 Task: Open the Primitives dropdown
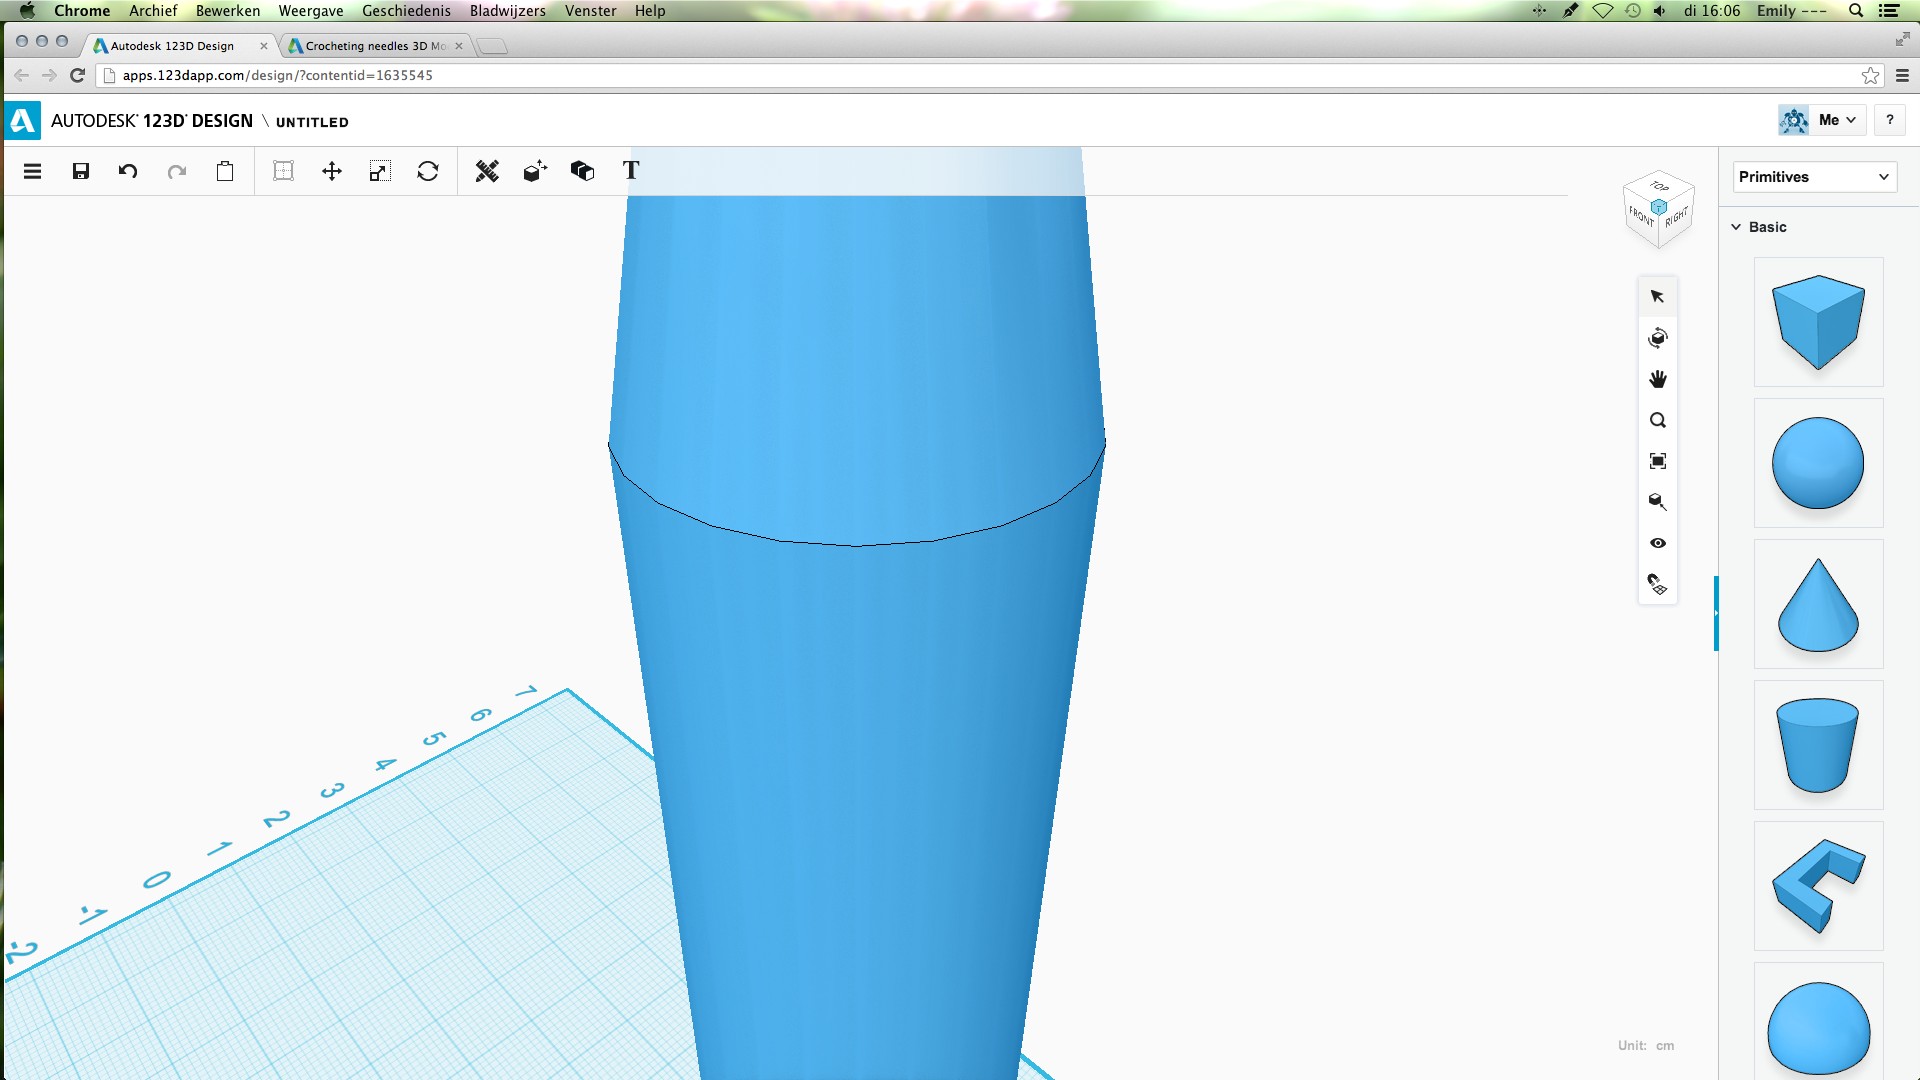click(1814, 177)
